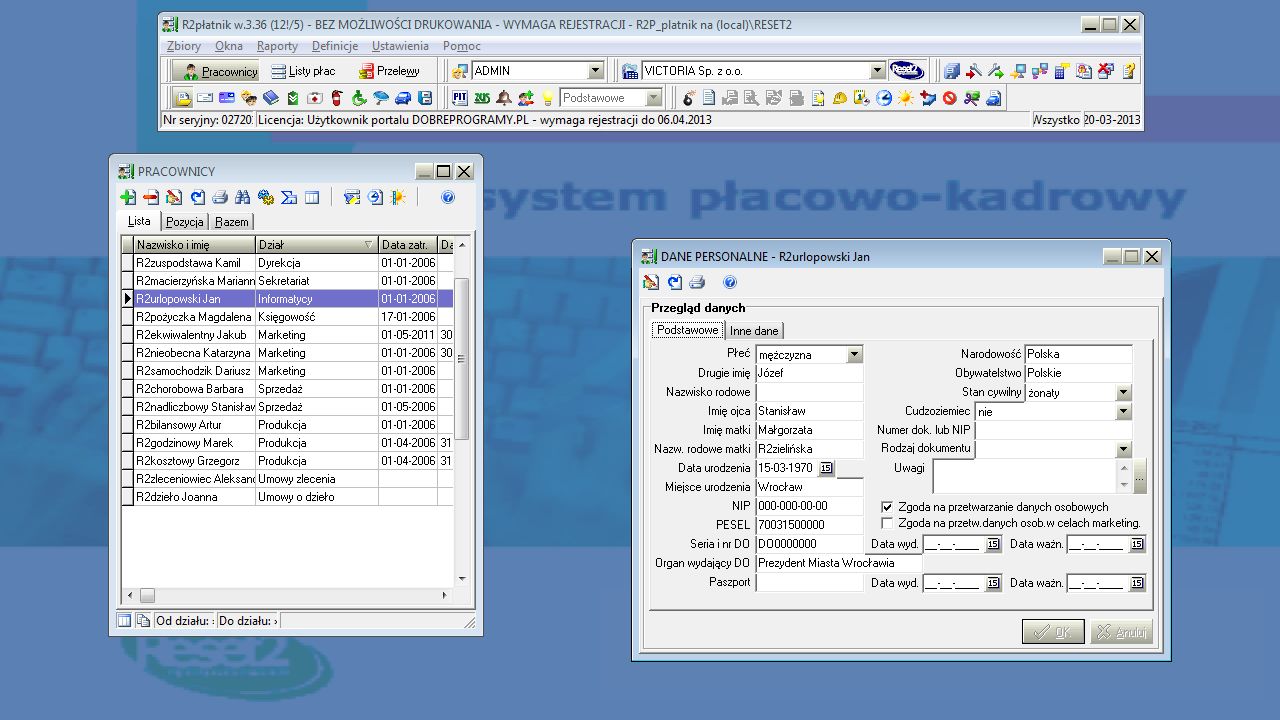The width and height of the screenshot is (1280, 720).
Task: Open Pomoc menu
Action: (x=461, y=46)
